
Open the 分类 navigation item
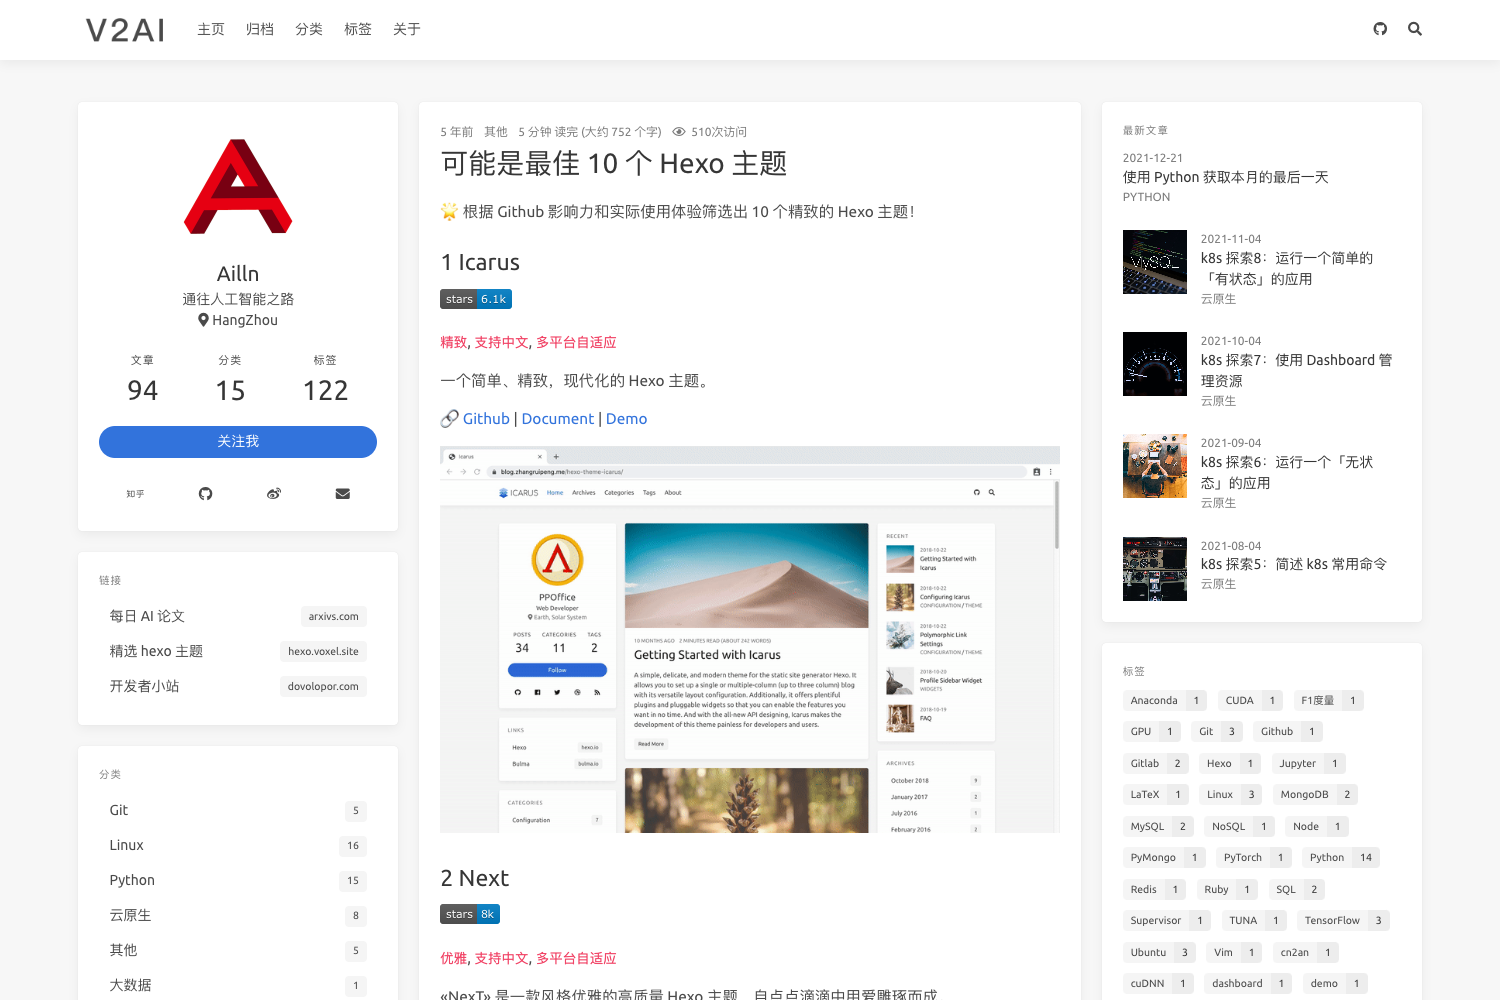(309, 30)
